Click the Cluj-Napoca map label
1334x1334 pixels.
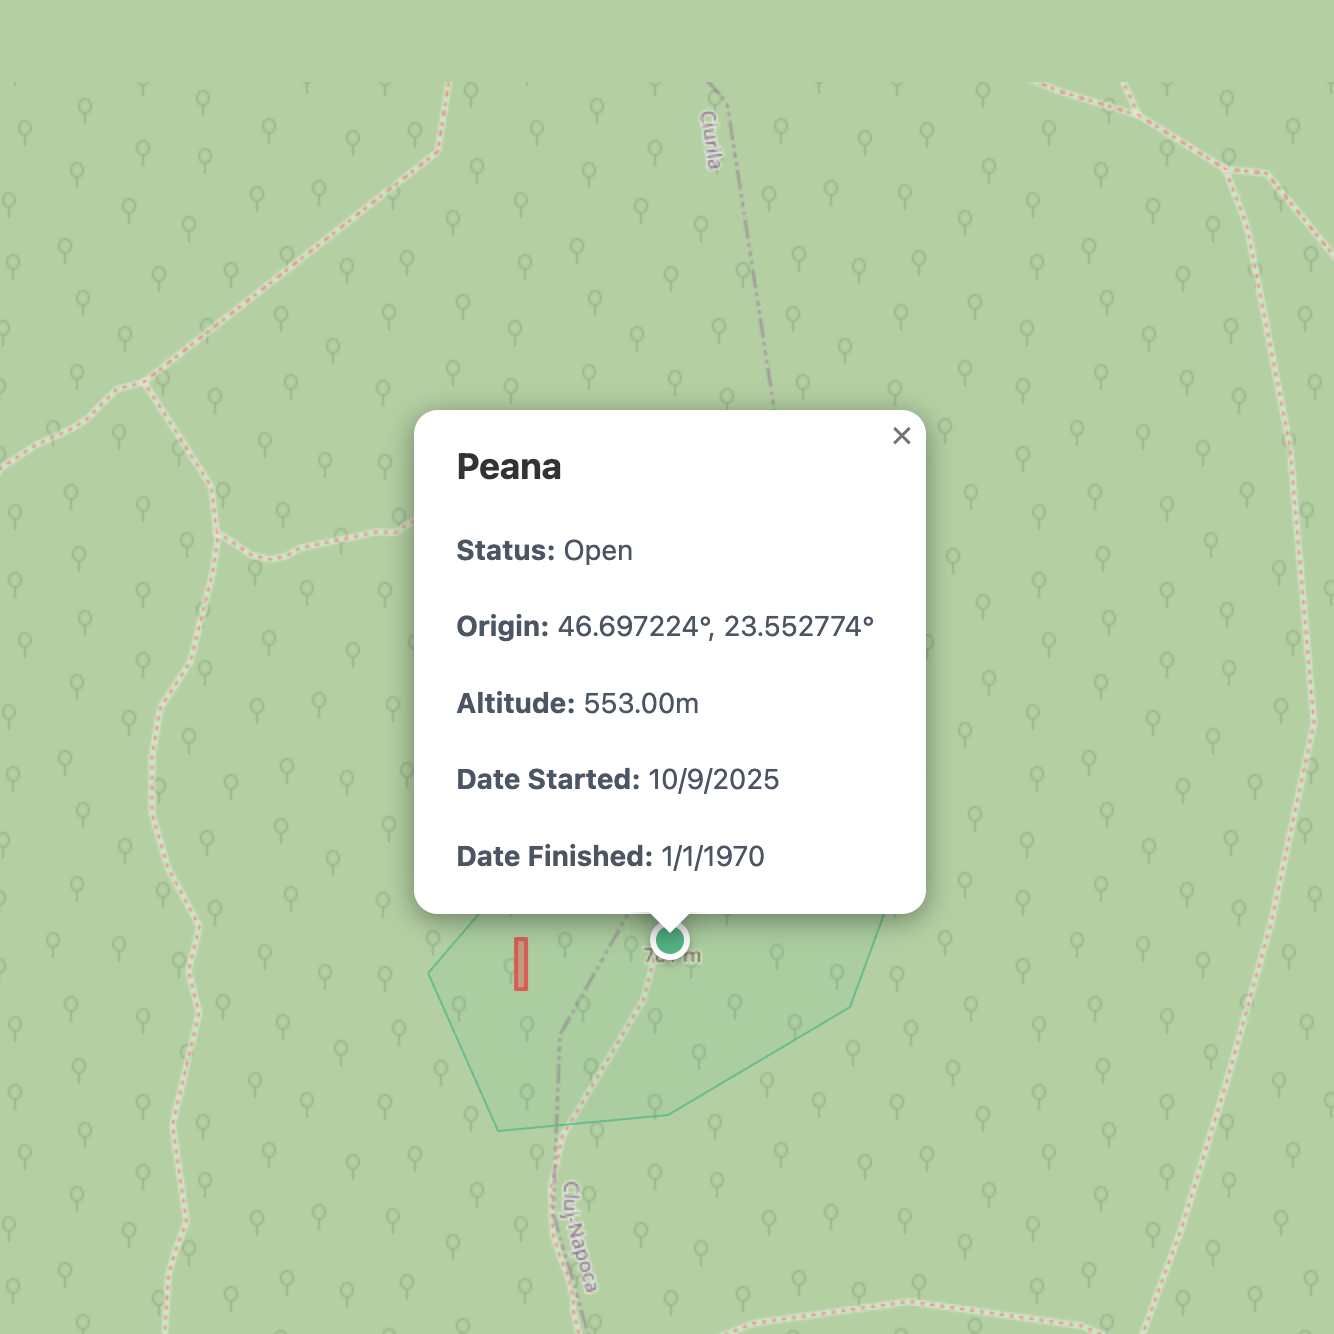click(580, 1236)
